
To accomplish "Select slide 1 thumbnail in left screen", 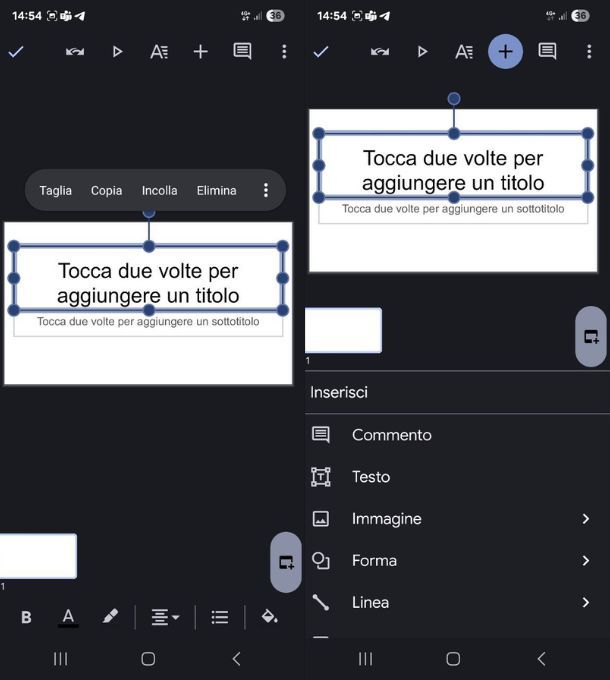I will [38, 556].
